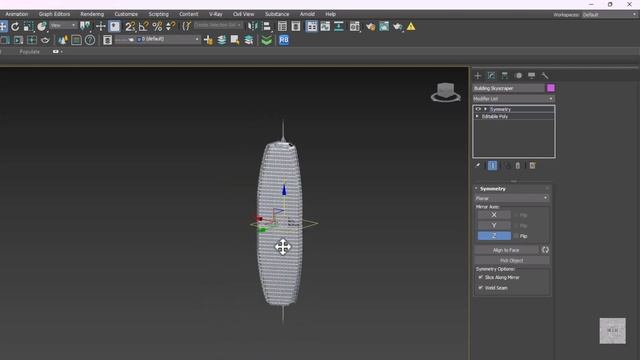Open Render Setup teapot icon
This screenshot has width=640, height=360.
(371, 27)
